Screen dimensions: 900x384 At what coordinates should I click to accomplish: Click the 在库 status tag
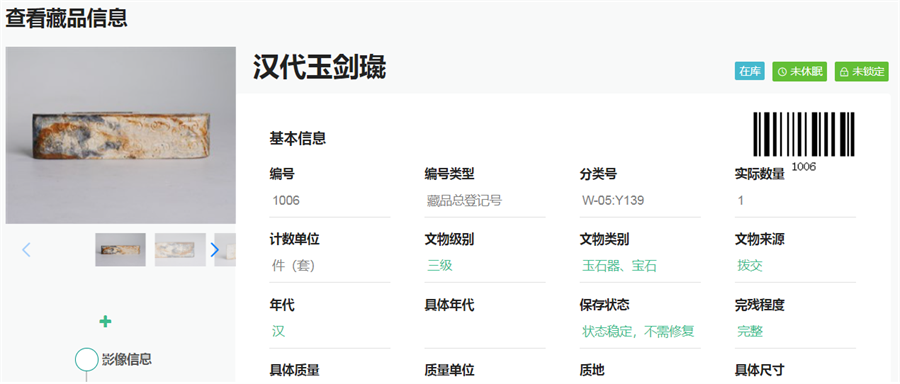(x=750, y=72)
